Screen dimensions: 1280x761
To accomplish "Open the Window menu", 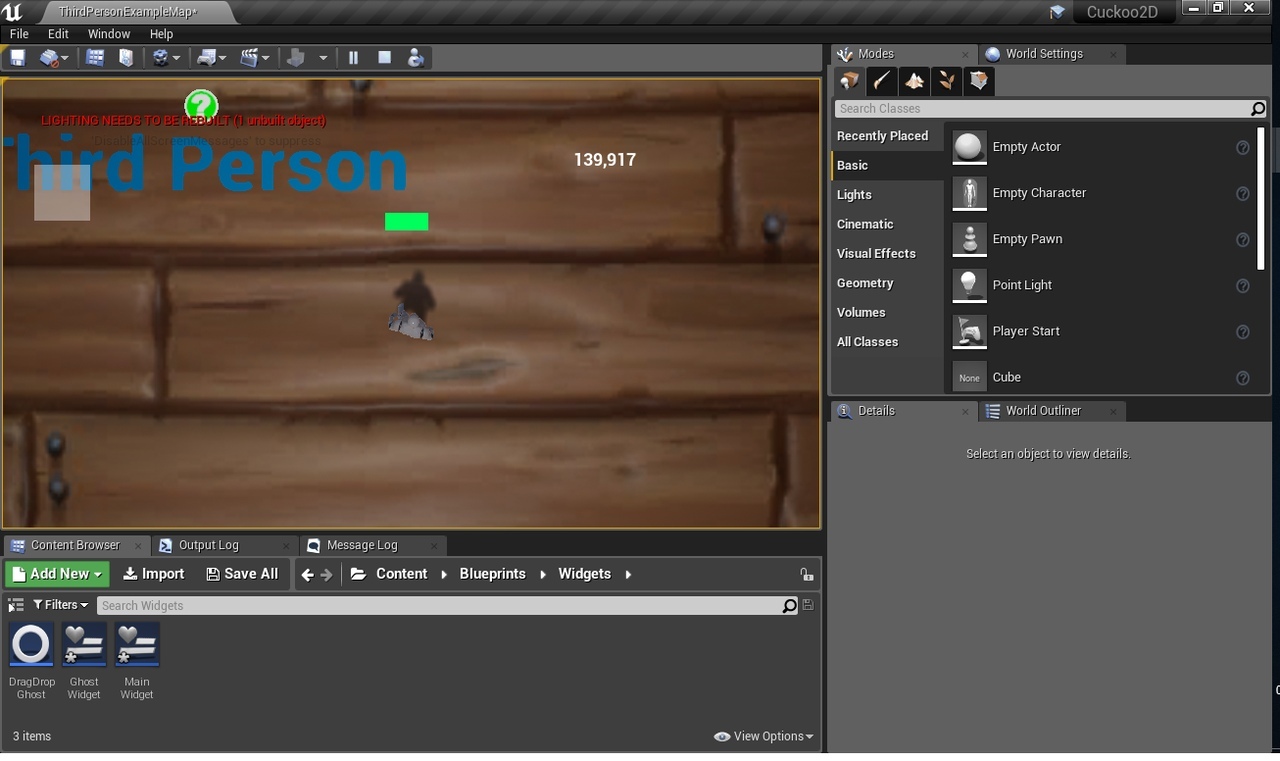I will (109, 34).
